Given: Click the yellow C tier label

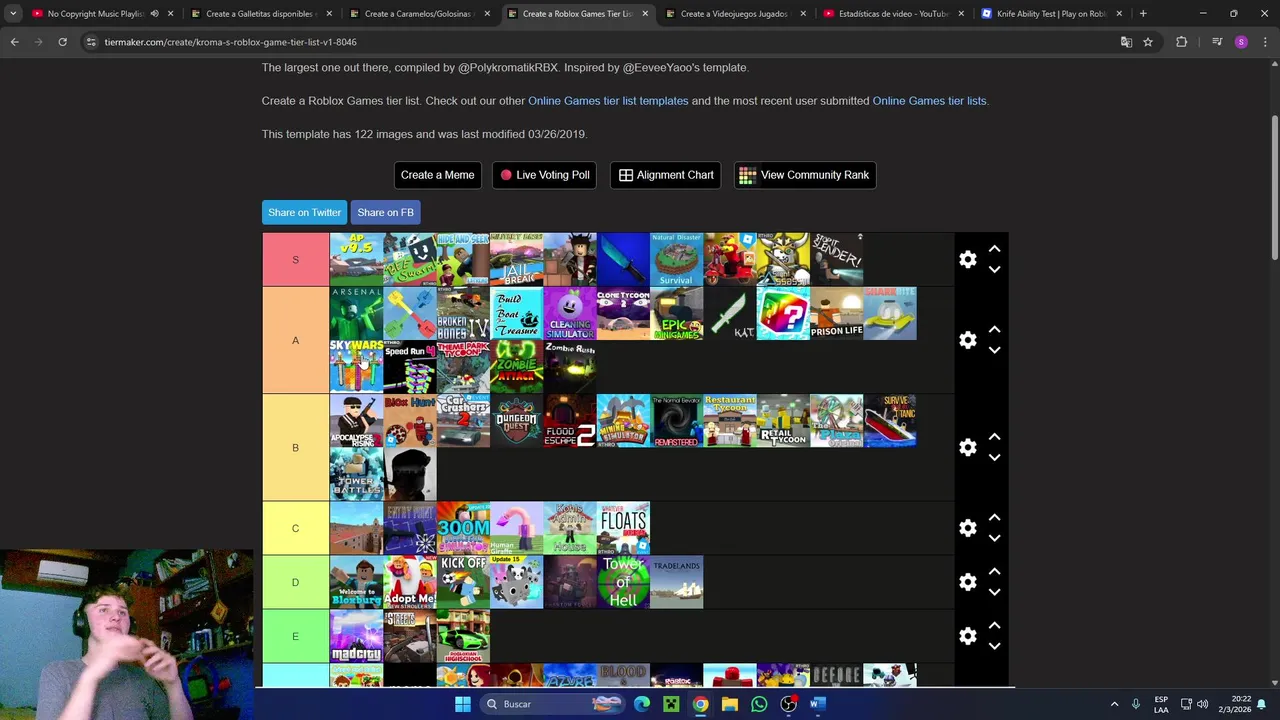Looking at the screenshot, I should (x=295, y=528).
